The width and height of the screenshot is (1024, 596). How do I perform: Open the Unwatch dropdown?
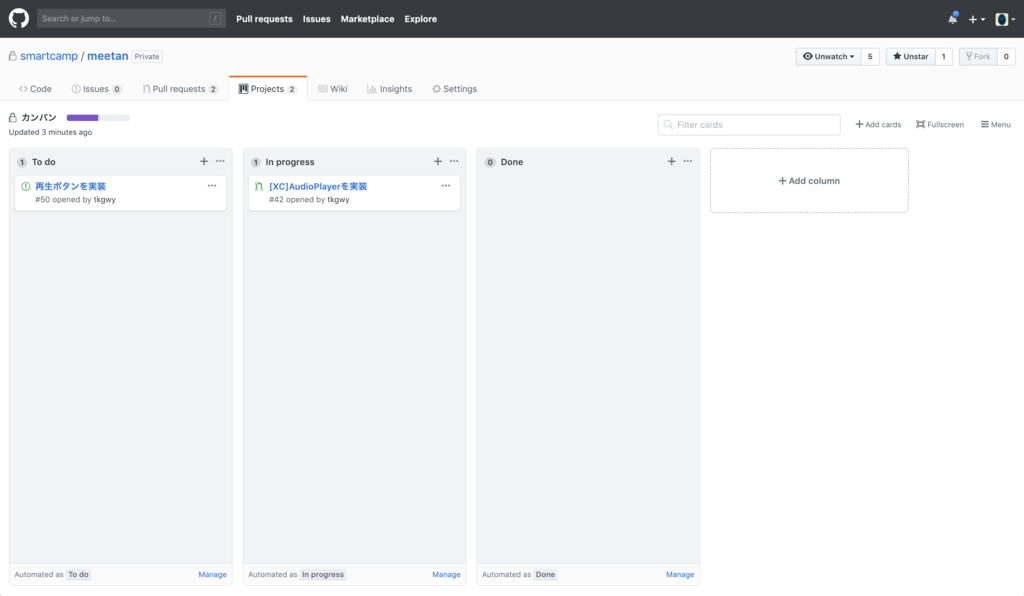828,56
